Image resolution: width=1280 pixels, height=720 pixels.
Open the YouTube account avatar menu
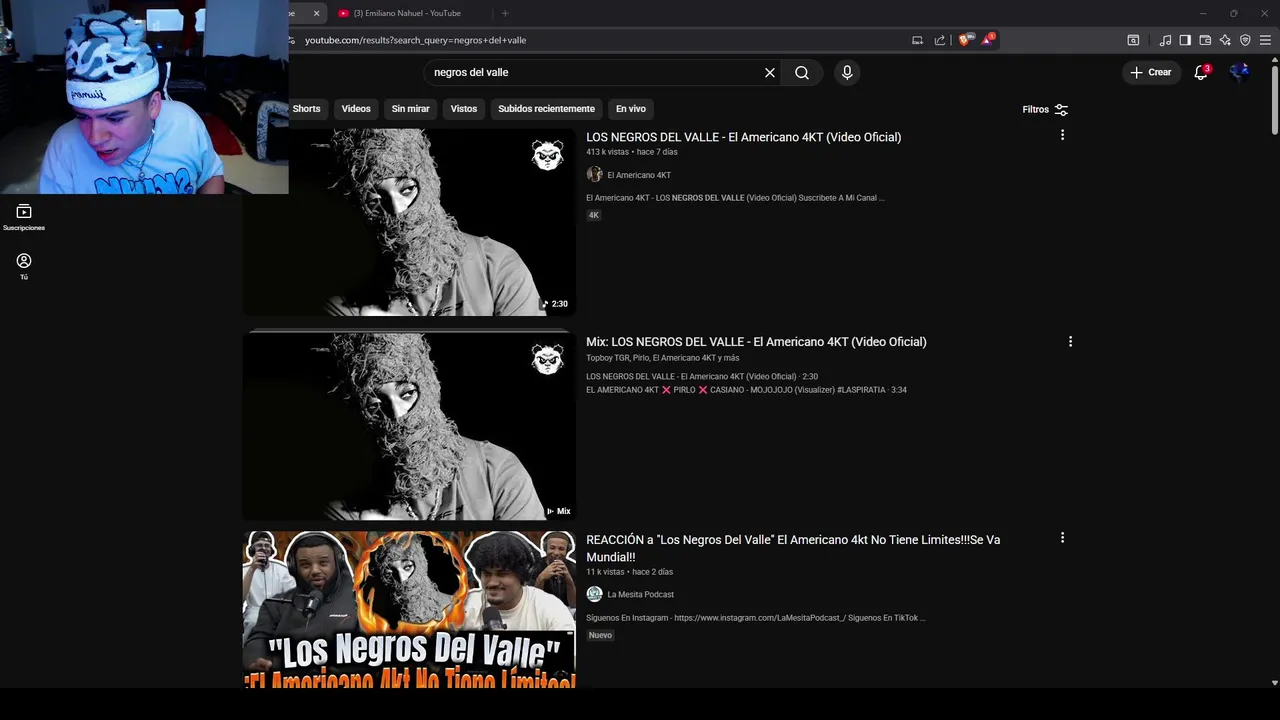tap(1240, 72)
